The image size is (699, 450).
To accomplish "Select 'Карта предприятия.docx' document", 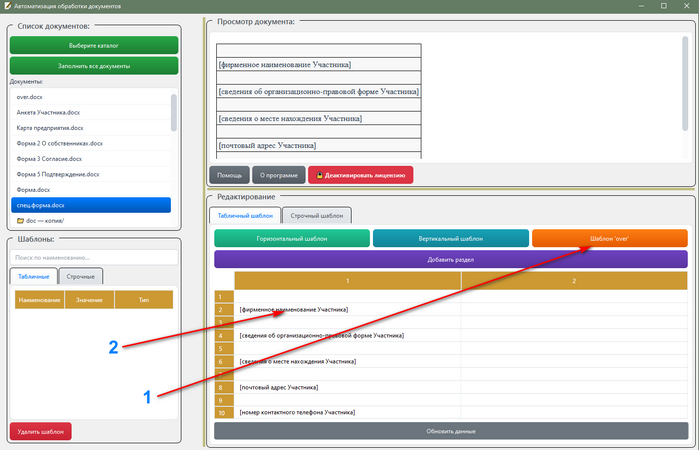I will pyautogui.click(x=90, y=128).
